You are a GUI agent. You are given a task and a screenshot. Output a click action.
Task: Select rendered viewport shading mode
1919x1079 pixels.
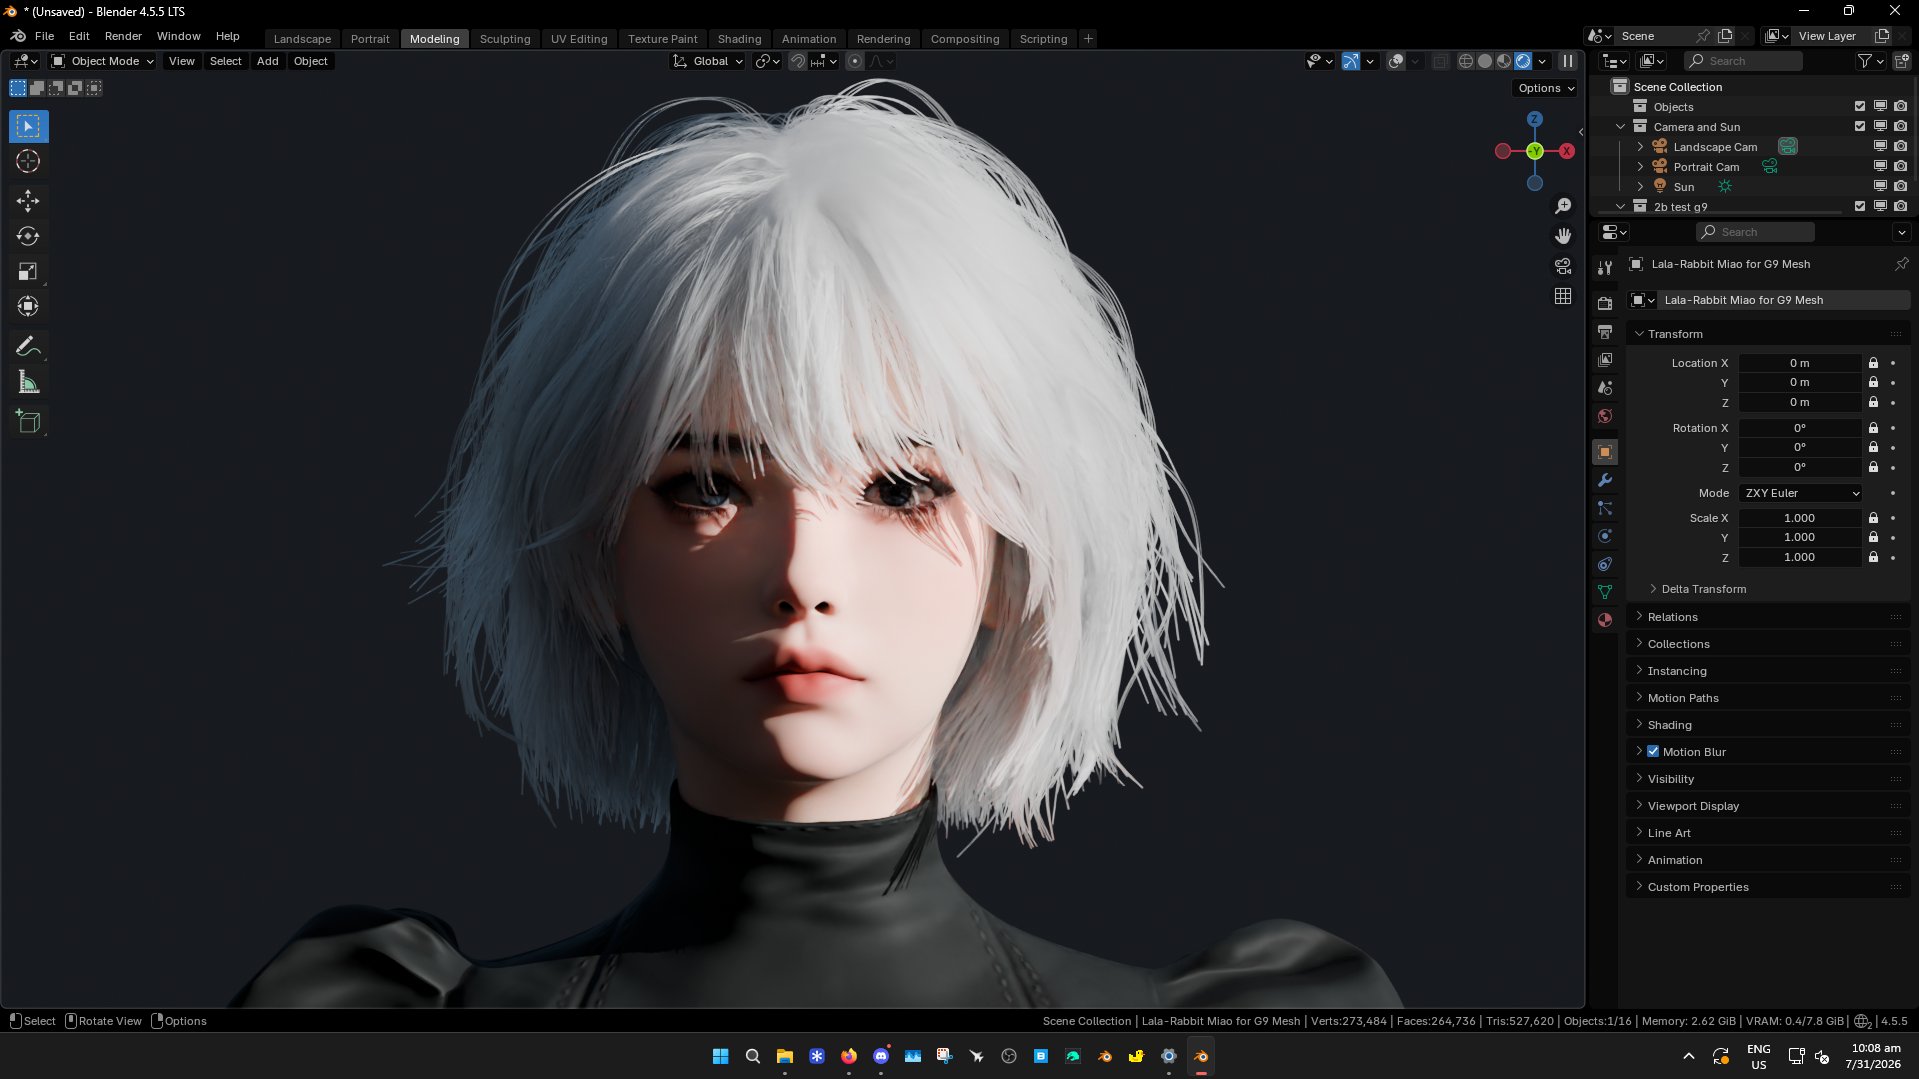coord(1523,61)
